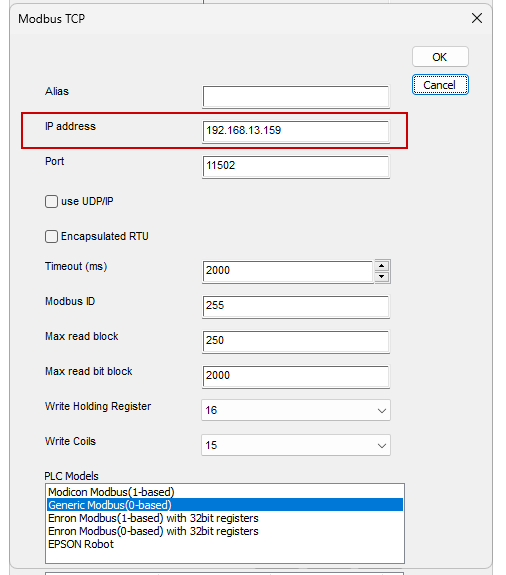Click into the IP address field
This screenshot has height=575, width=506.
click(x=296, y=131)
